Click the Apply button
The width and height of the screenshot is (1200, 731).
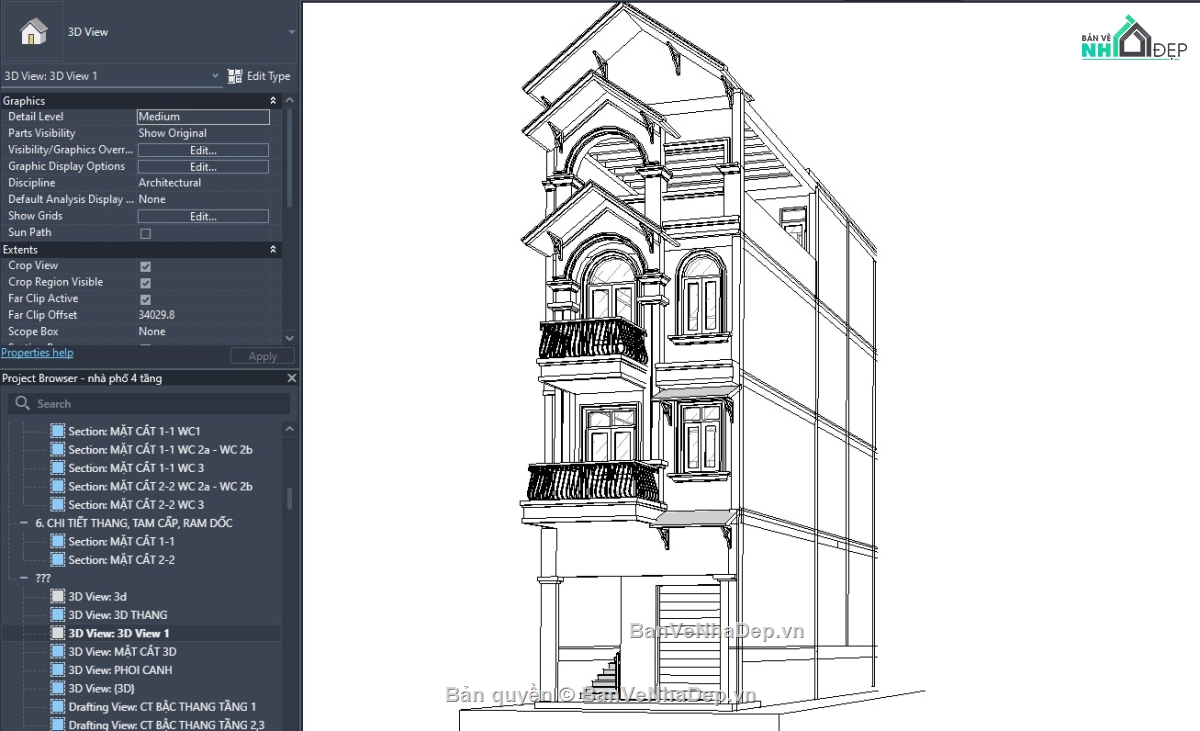[262, 356]
